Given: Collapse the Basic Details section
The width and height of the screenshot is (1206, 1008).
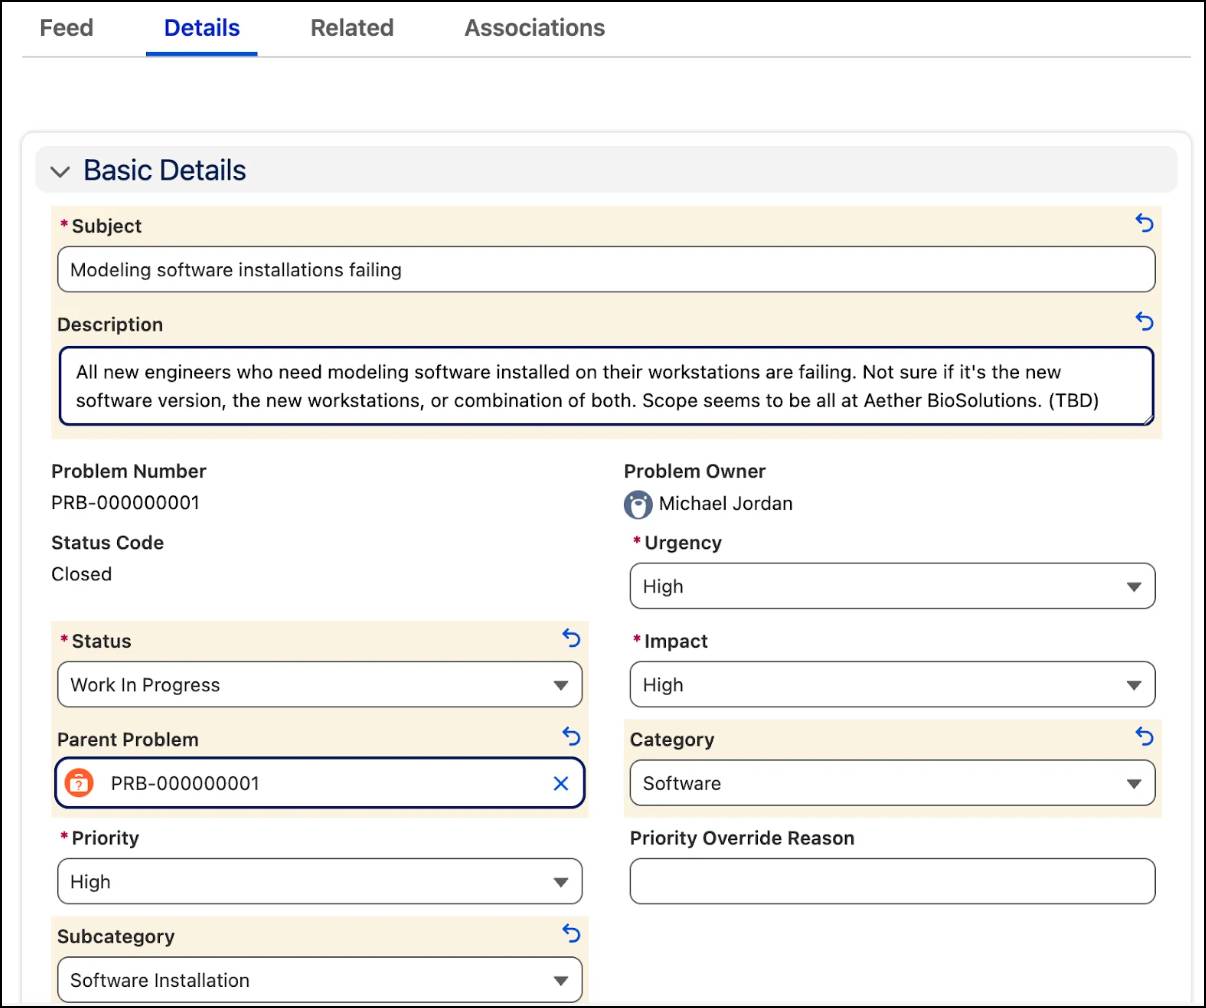Looking at the screenshot, I should coord(60,171).
